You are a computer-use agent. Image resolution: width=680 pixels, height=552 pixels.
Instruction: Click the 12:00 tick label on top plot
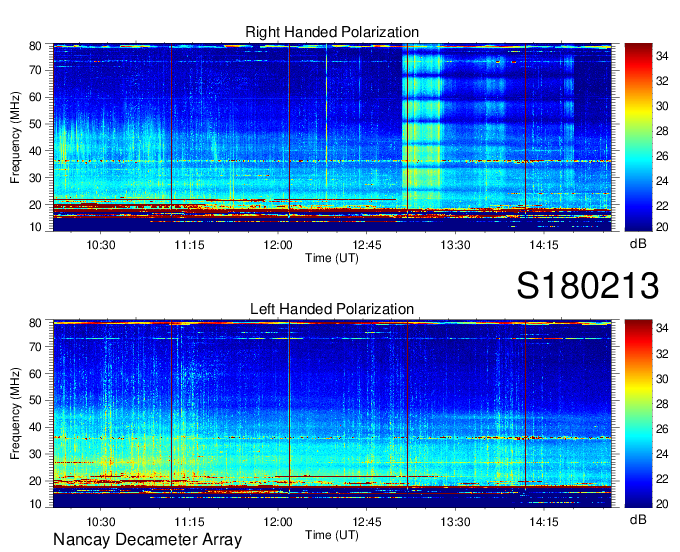278,245
